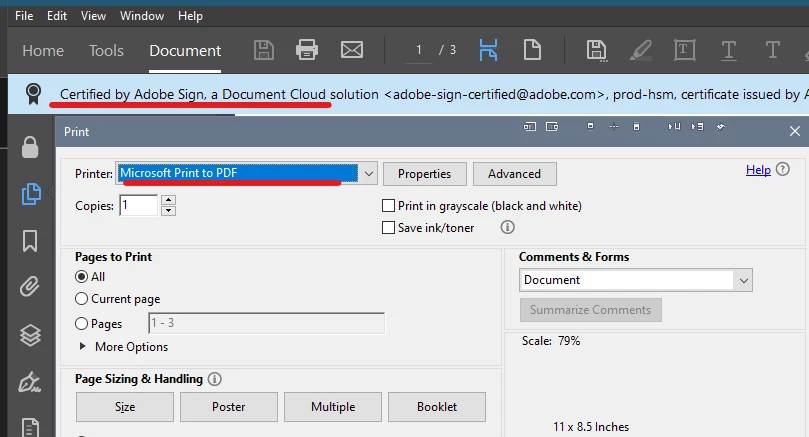Open the layers sidebar icon

coord(30,335)
